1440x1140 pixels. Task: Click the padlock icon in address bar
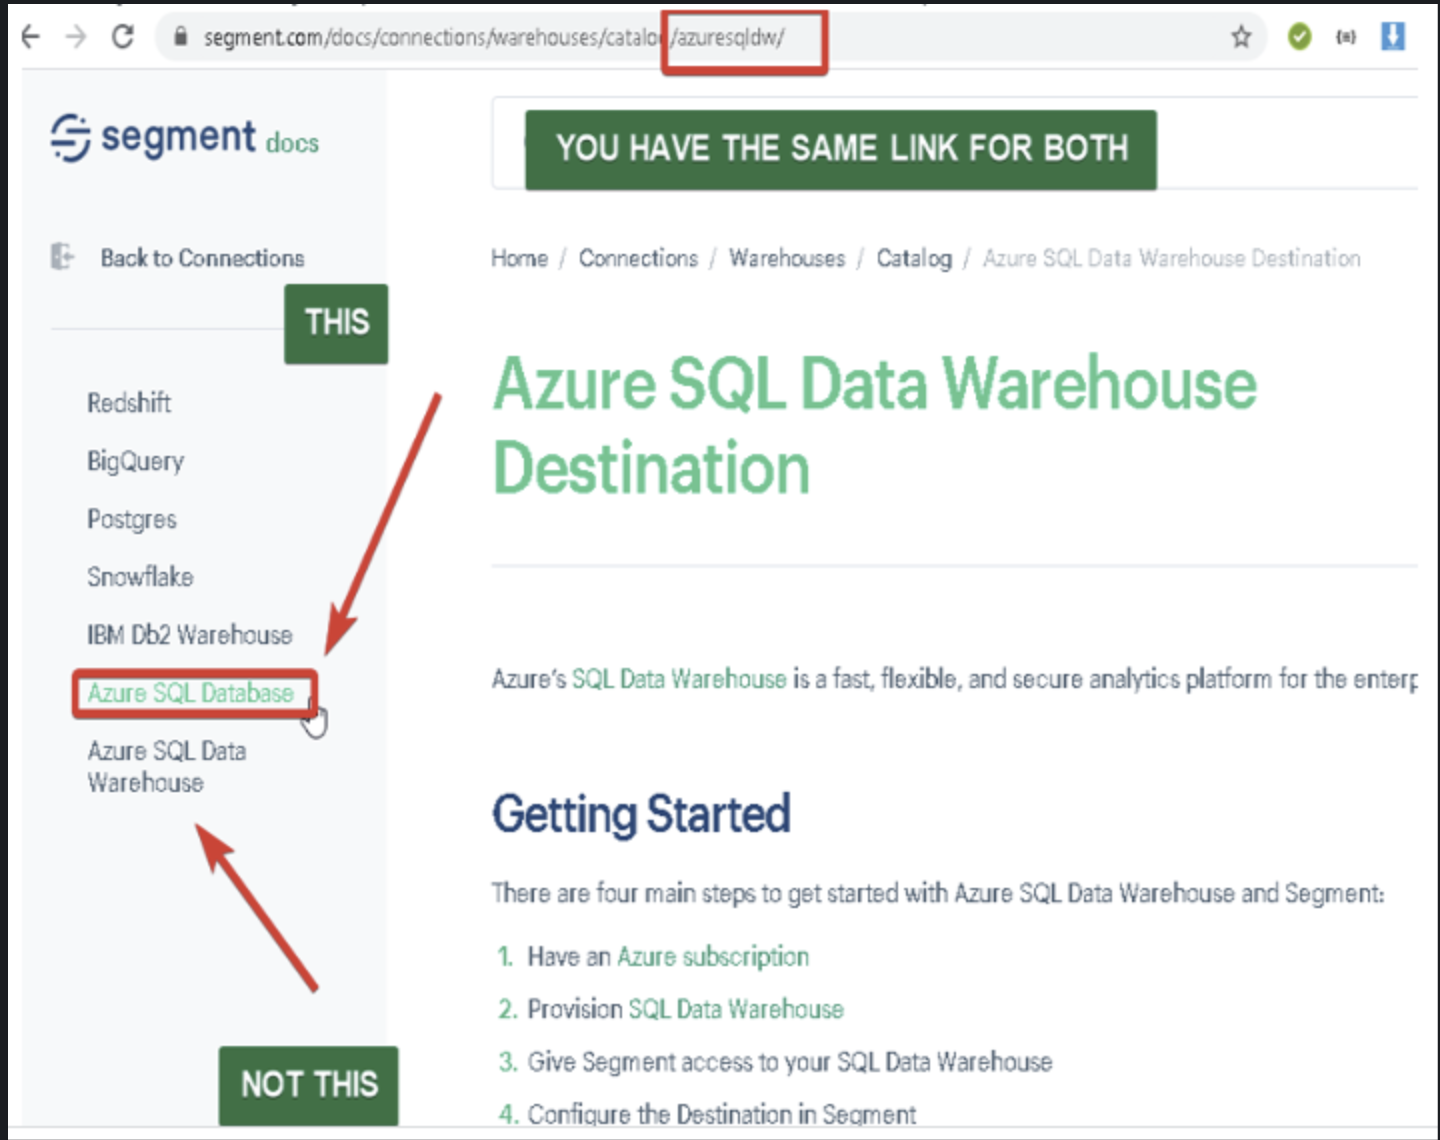(180, 37)
